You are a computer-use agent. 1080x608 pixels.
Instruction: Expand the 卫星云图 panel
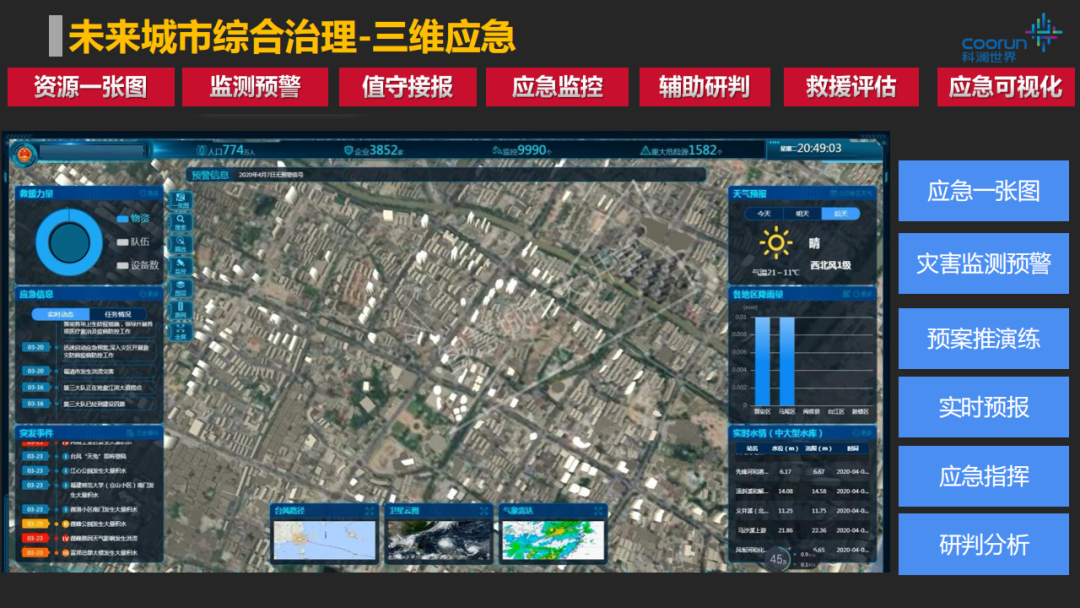coord(484,511)
